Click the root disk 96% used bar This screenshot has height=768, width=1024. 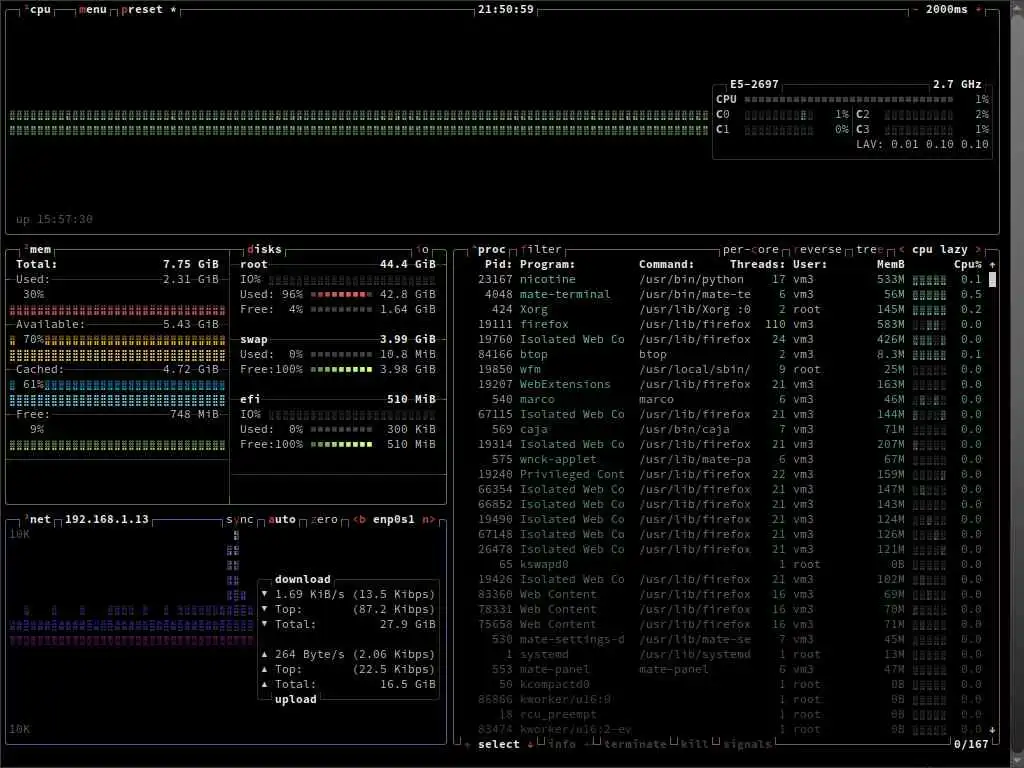tap(341, 295)
